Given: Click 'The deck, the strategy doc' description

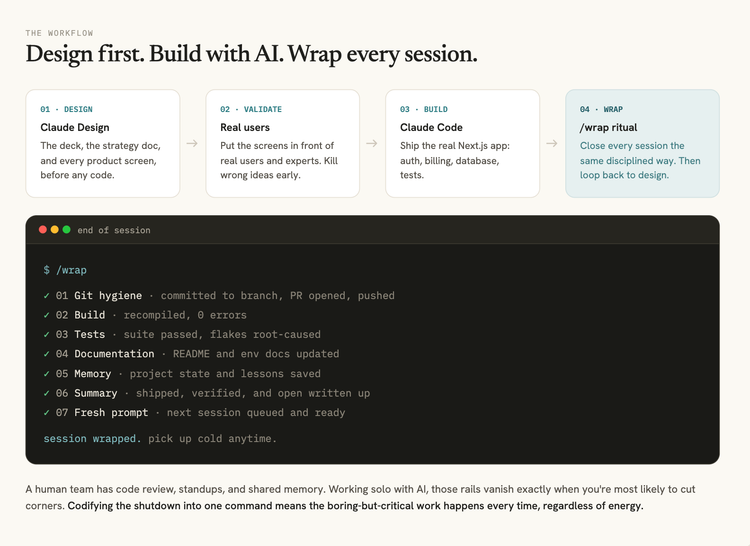Looking at the screenshot, I should pos(100,160).
